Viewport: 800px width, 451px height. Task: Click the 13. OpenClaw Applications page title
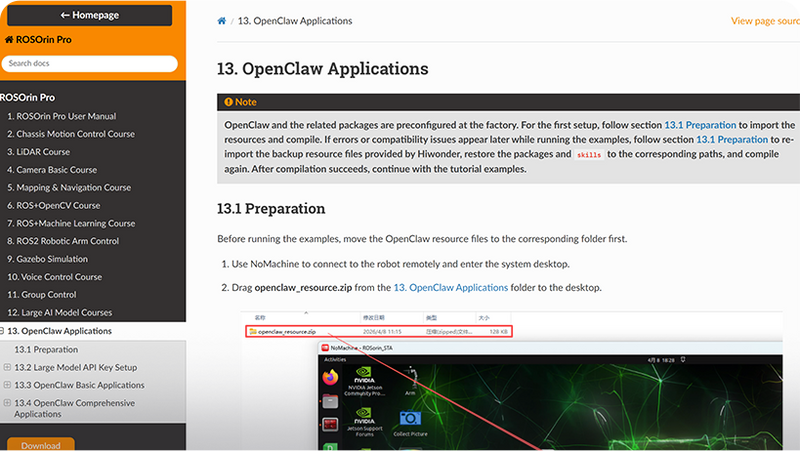coord(322,68)
